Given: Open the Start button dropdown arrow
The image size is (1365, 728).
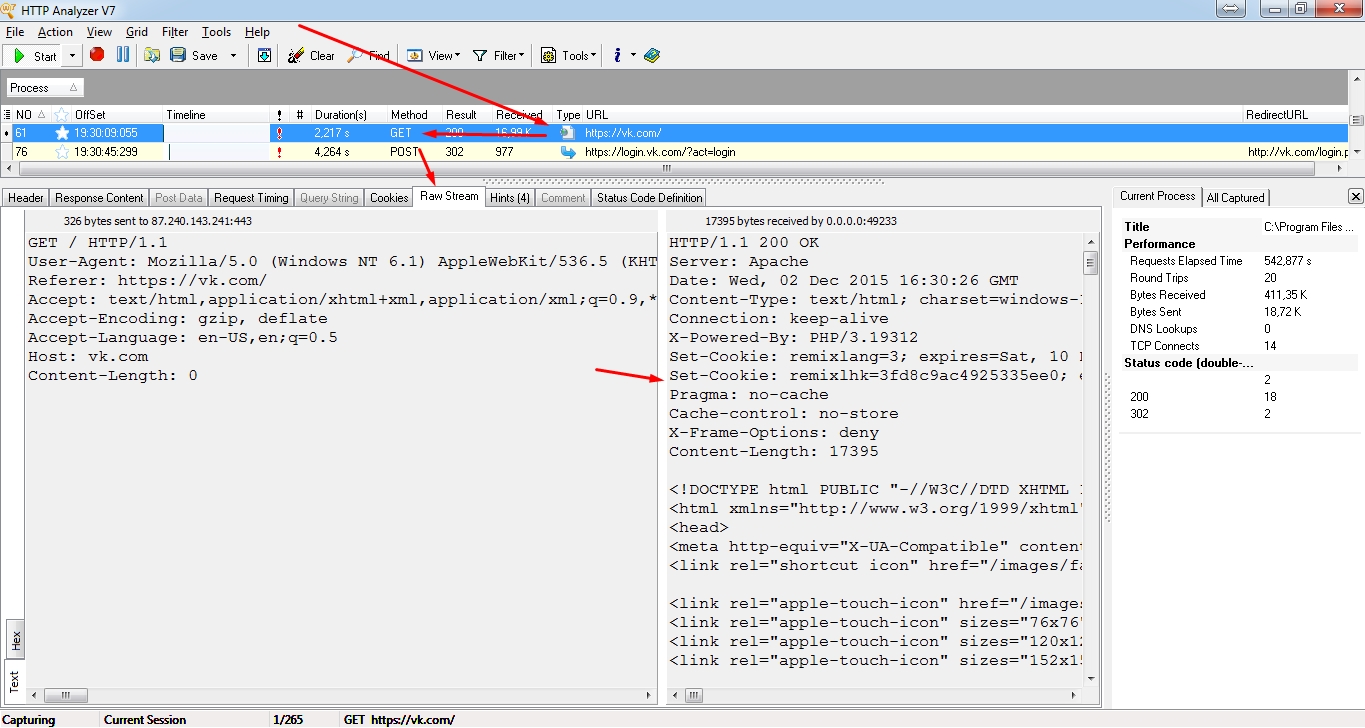Looking at the screenshot, I should tap(72, 56).
